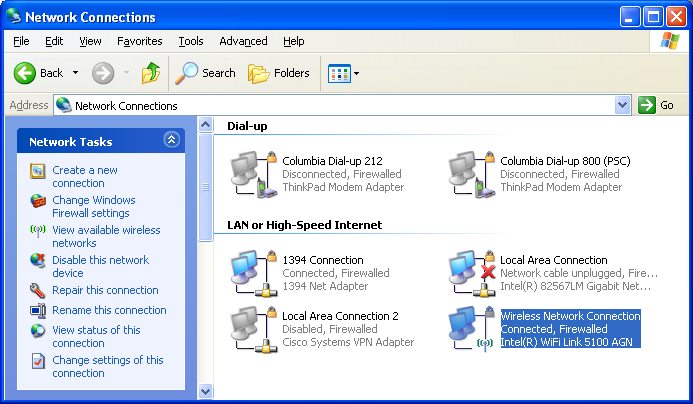Click the Forward arrow icon
The width and height of the screenshot is (693, 404).
tap(103, 73)
